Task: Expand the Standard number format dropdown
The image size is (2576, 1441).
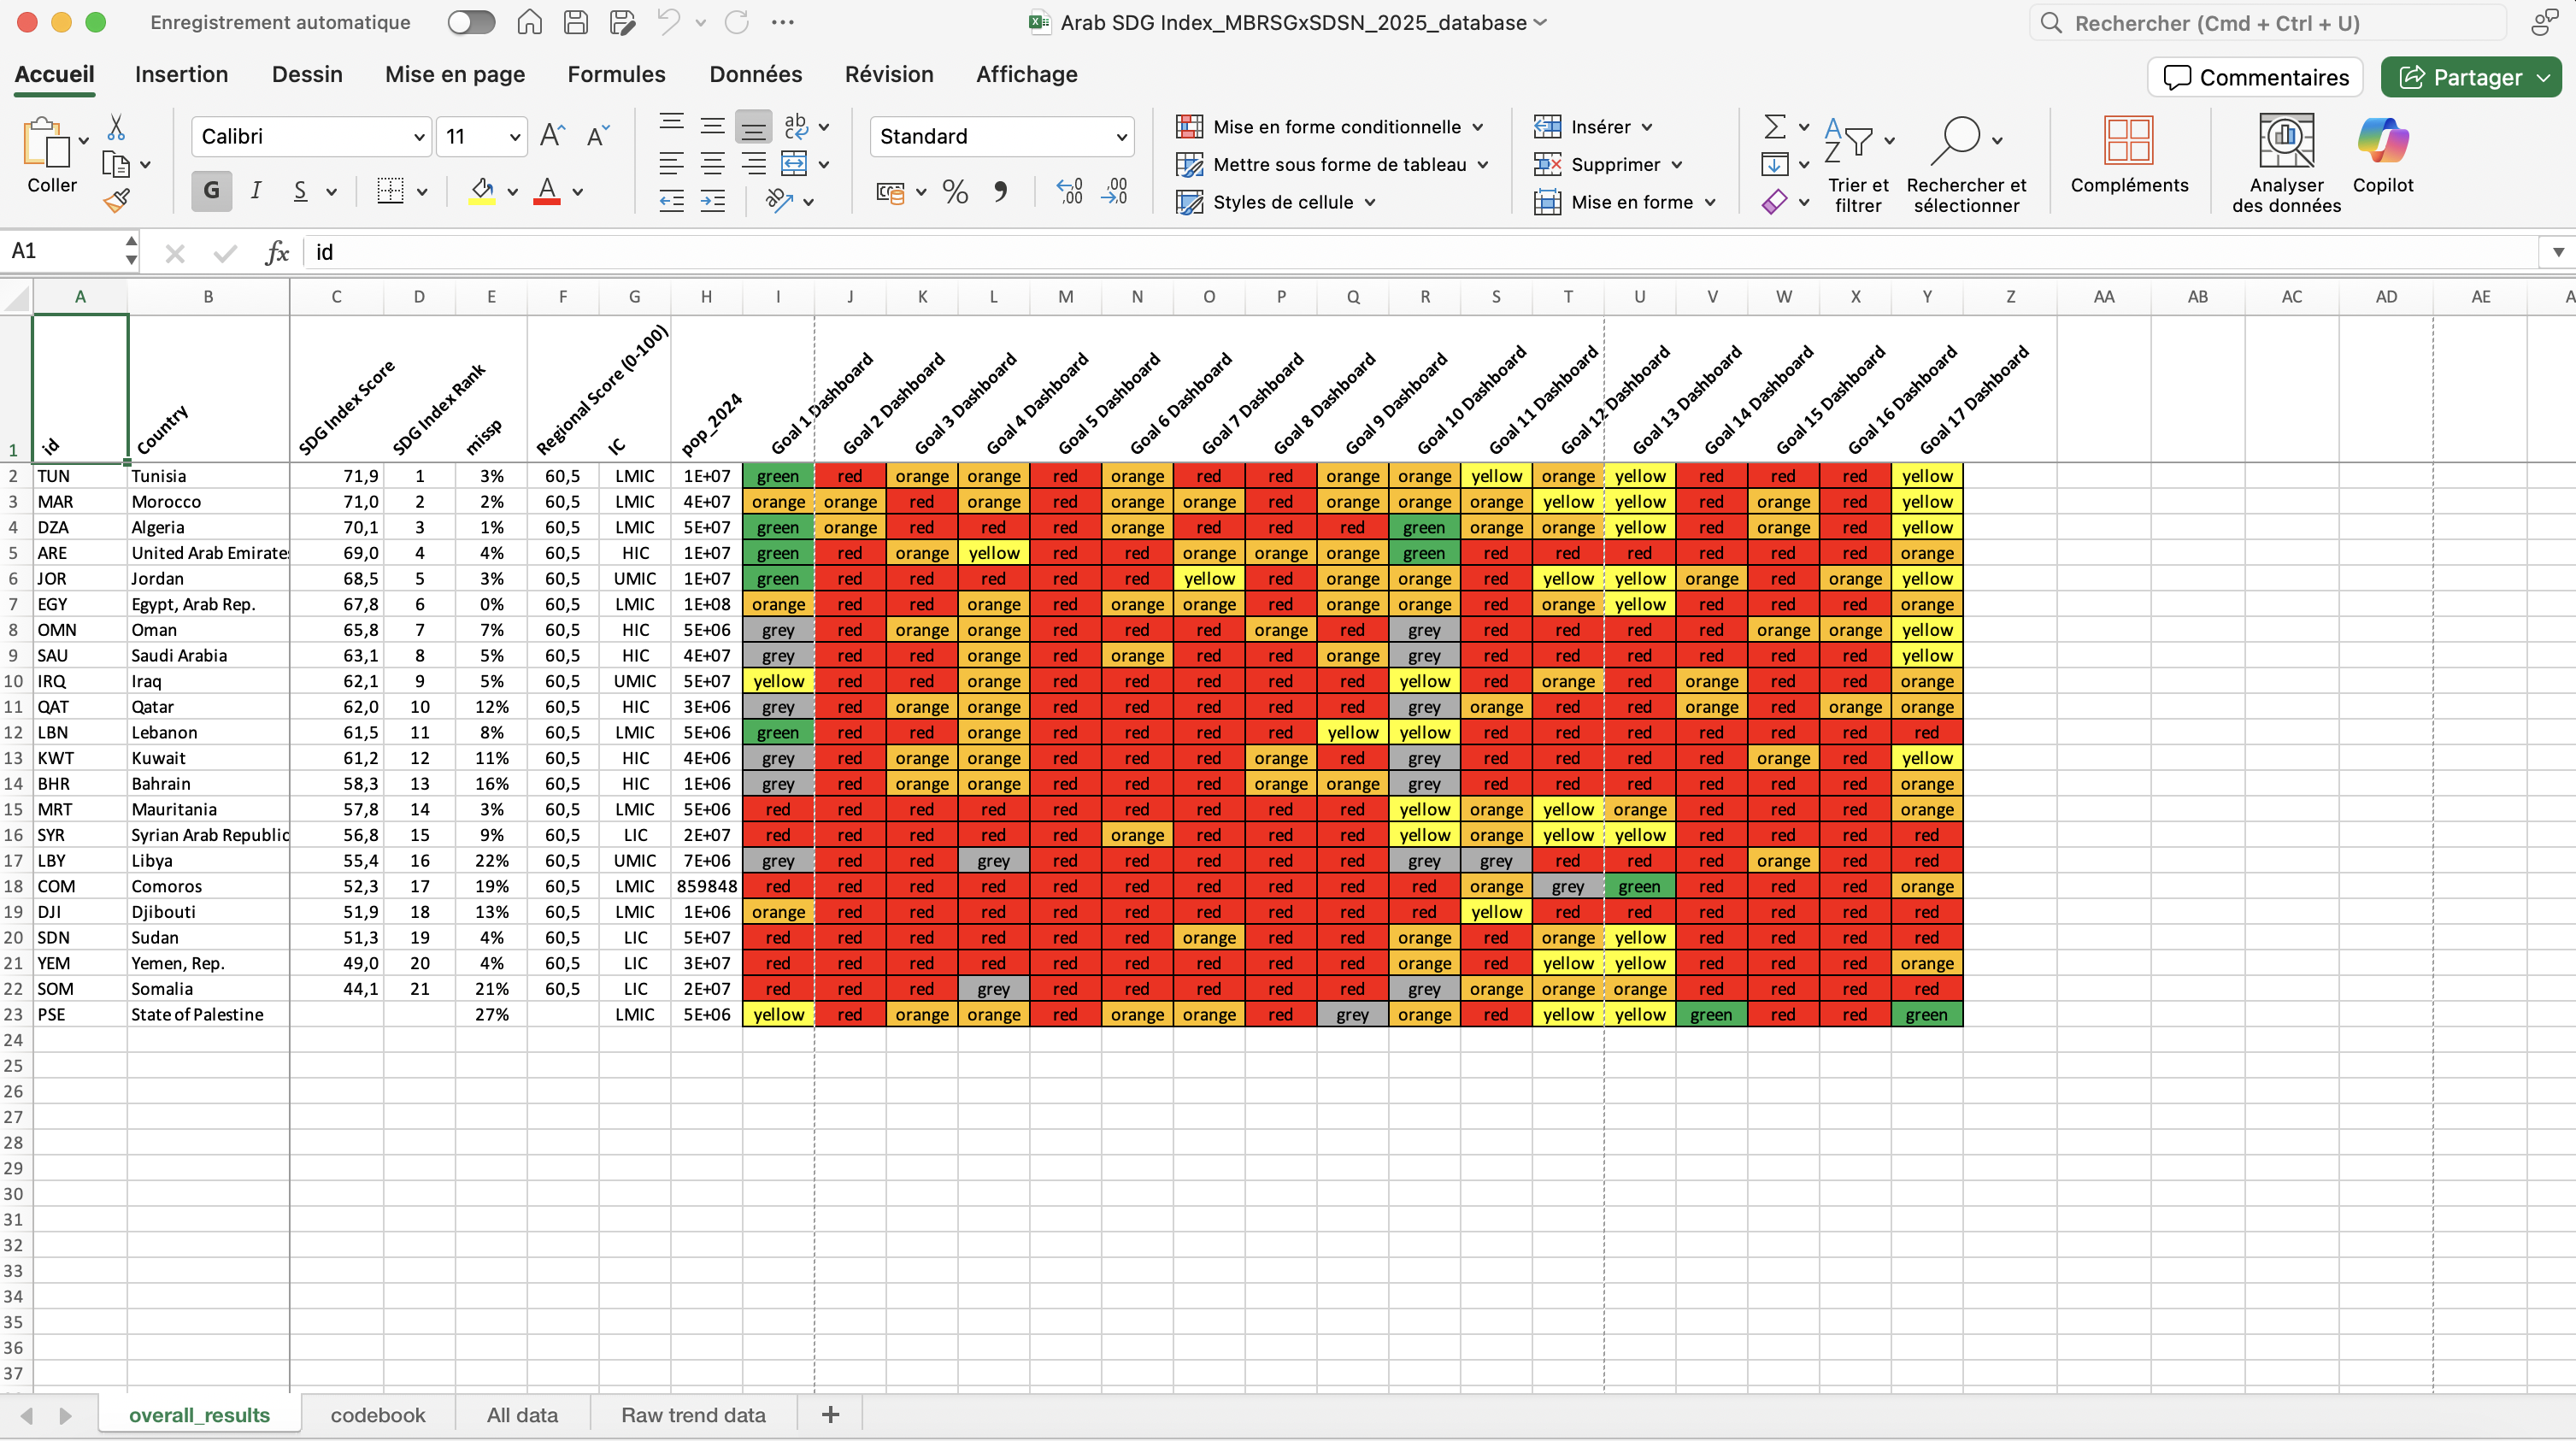Action: tap(1121, 137)
